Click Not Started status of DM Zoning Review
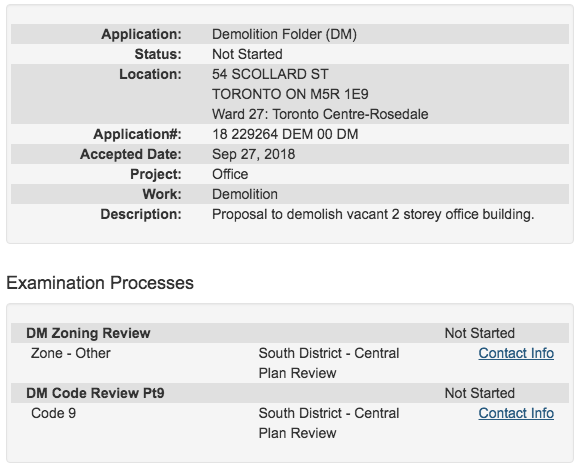 (480, 333)
